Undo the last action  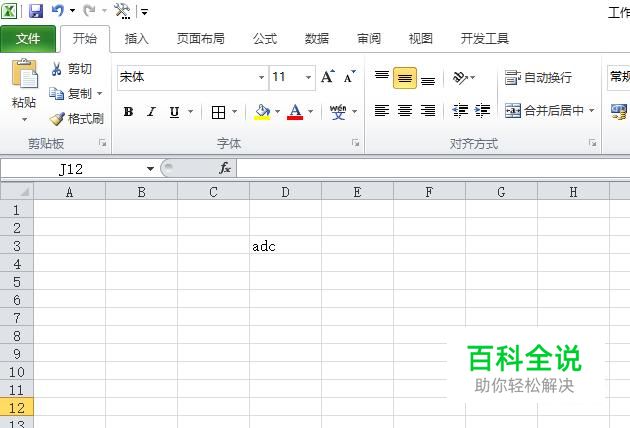point(57,10)
